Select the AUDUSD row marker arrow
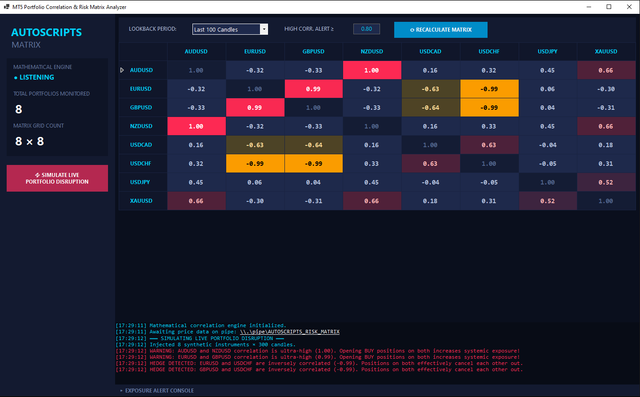Image resolution: width=640 pixels, height=397 pixels. (122, 70)
